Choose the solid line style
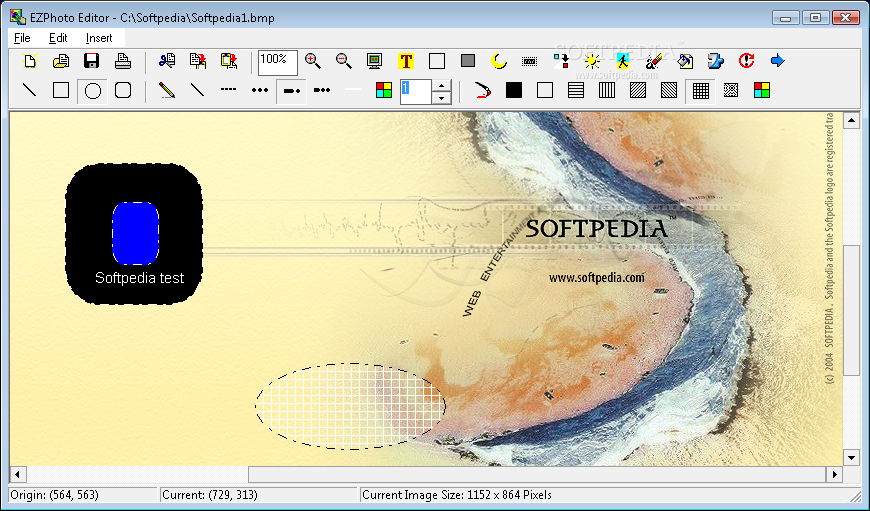Image resolution: width=870 pixels, height=511 pixels. [198, 90]
